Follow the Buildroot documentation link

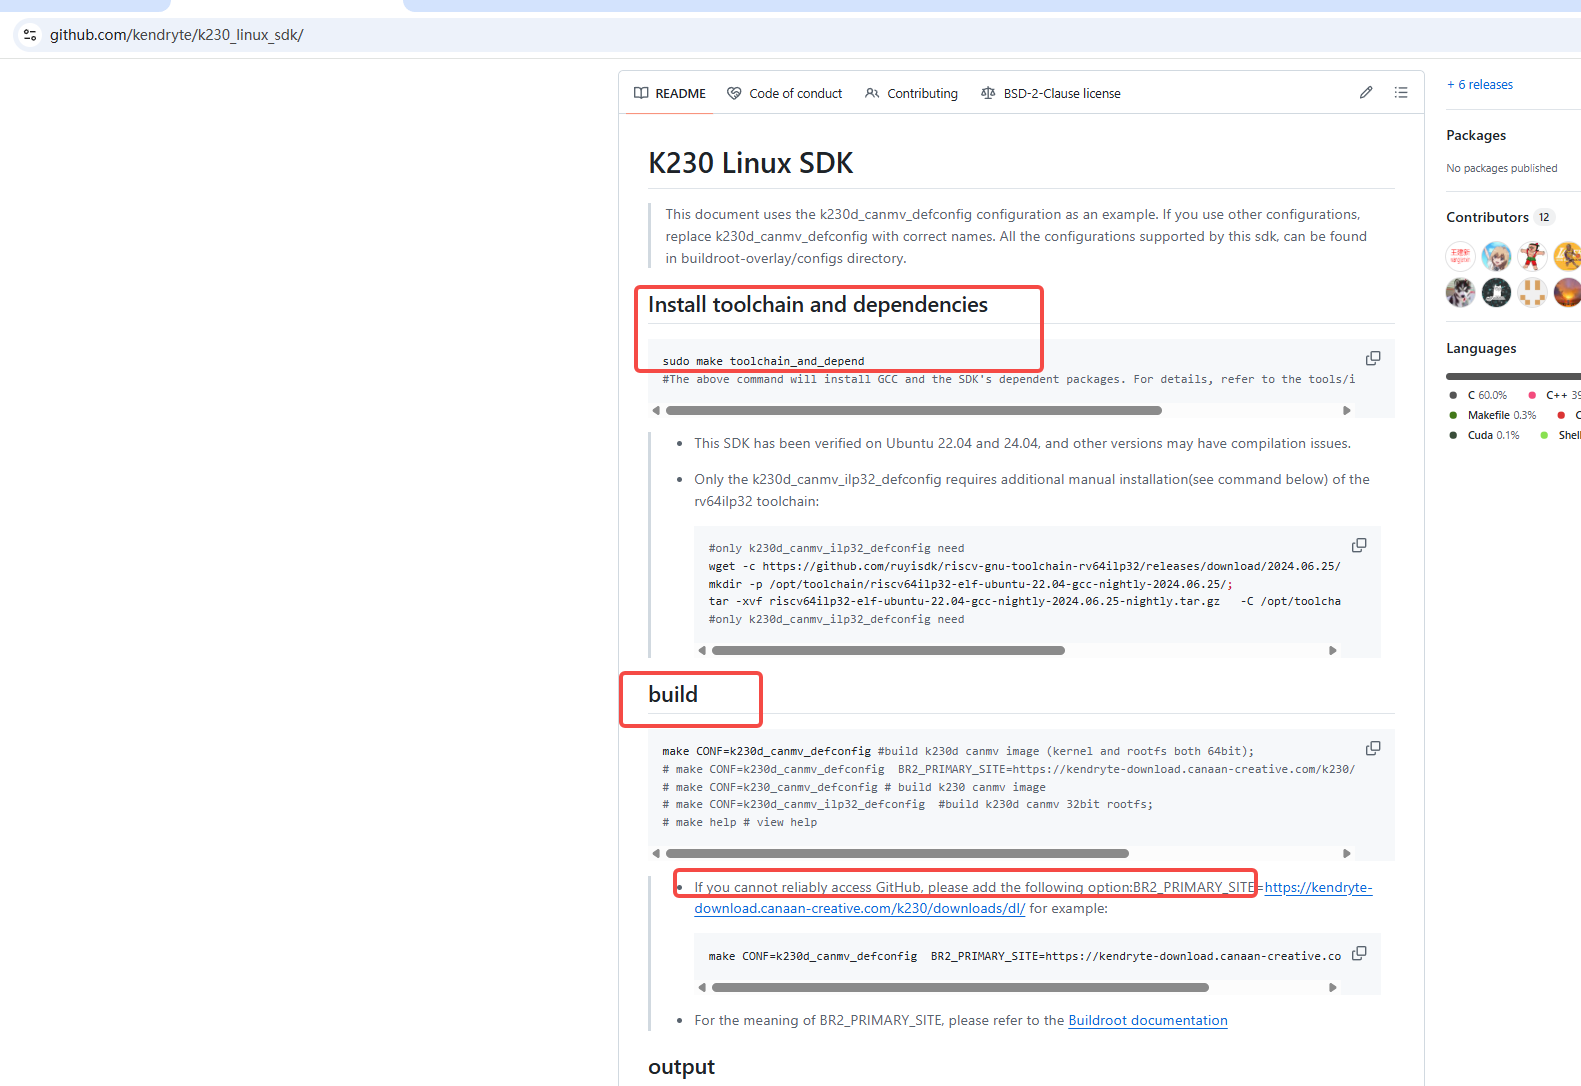1147,1020
